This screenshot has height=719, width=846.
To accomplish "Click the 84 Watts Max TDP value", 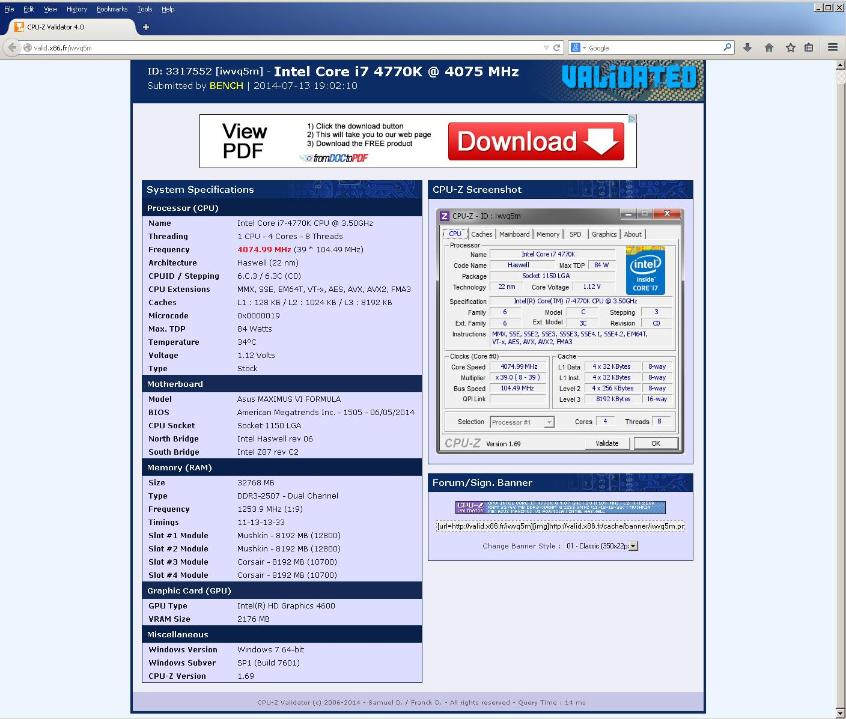I will pos(255,329).
